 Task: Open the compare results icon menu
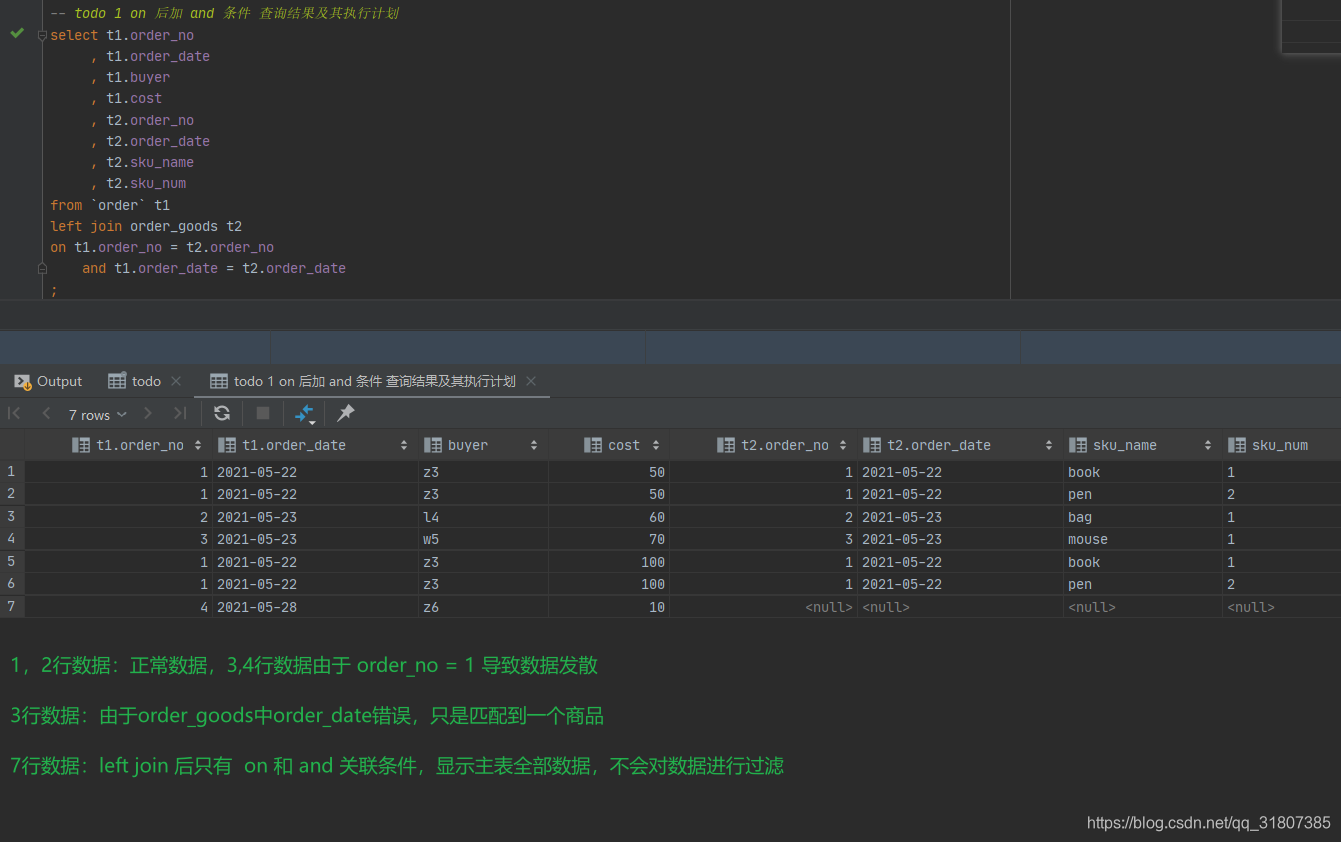(x=305, y=414)
